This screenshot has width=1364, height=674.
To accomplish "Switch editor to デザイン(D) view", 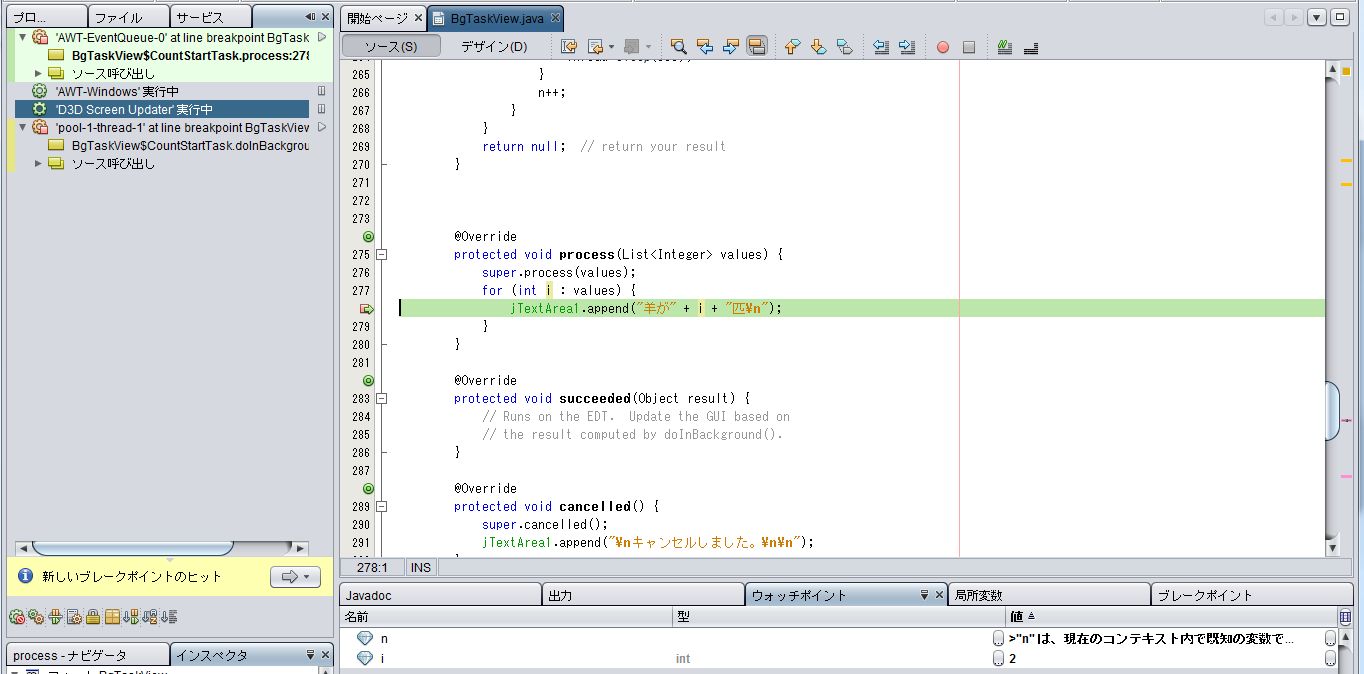I will click(493, 47).
